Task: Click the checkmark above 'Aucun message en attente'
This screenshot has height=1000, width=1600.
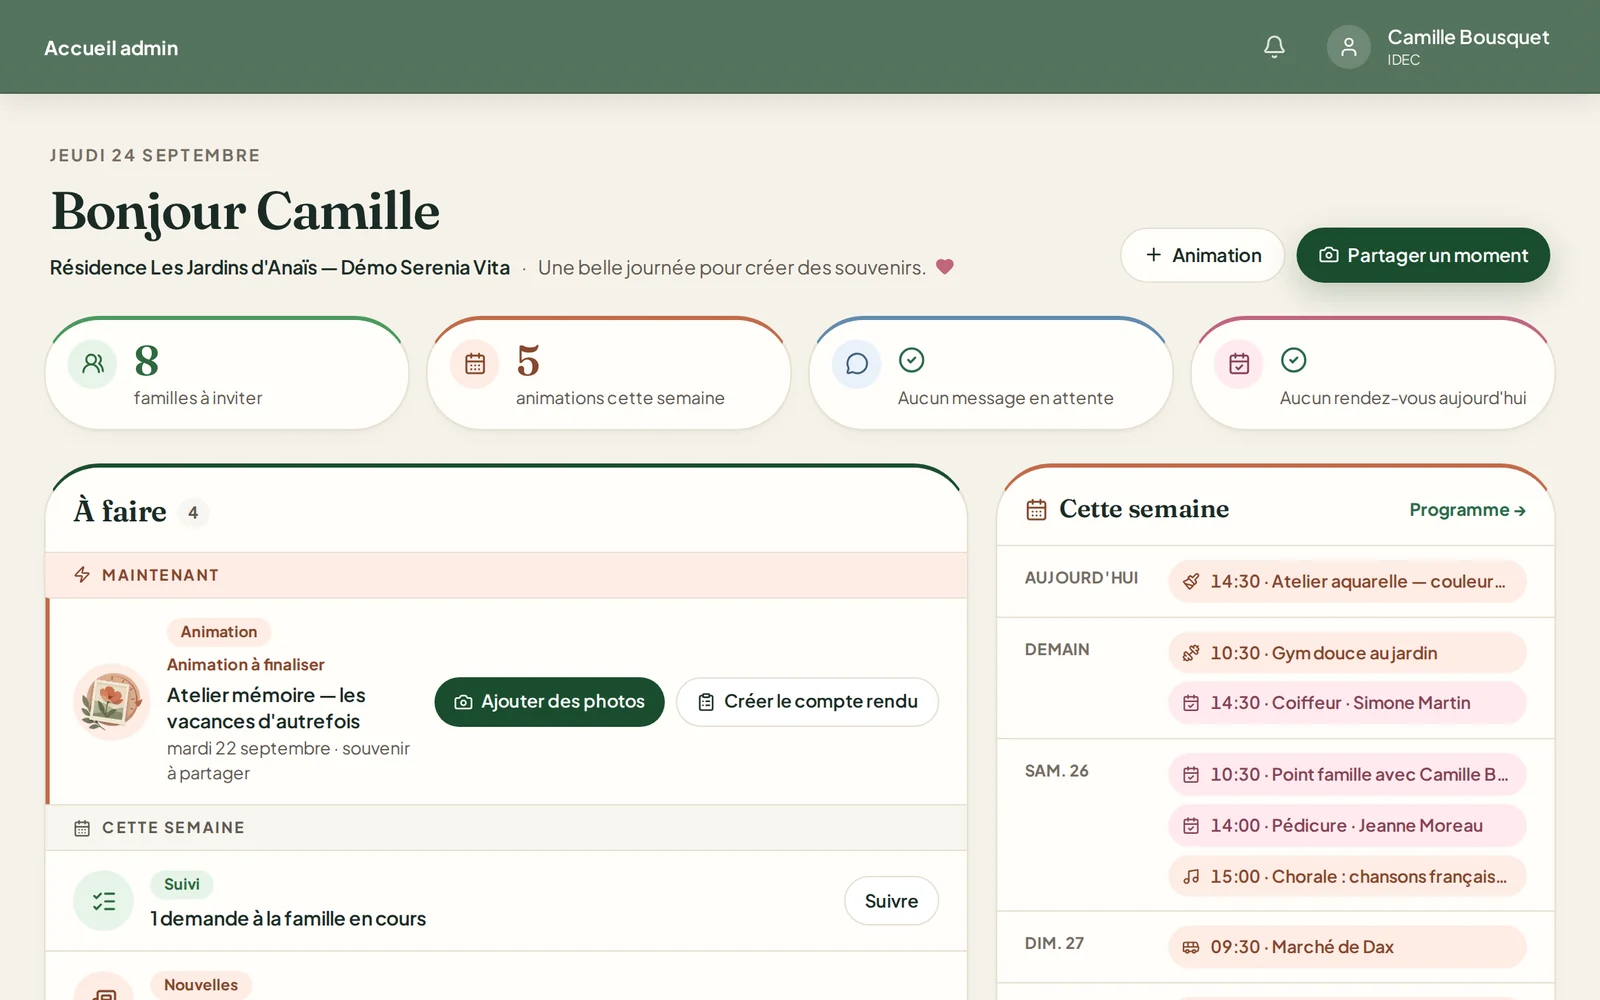Action: click(x=911, y=360)
